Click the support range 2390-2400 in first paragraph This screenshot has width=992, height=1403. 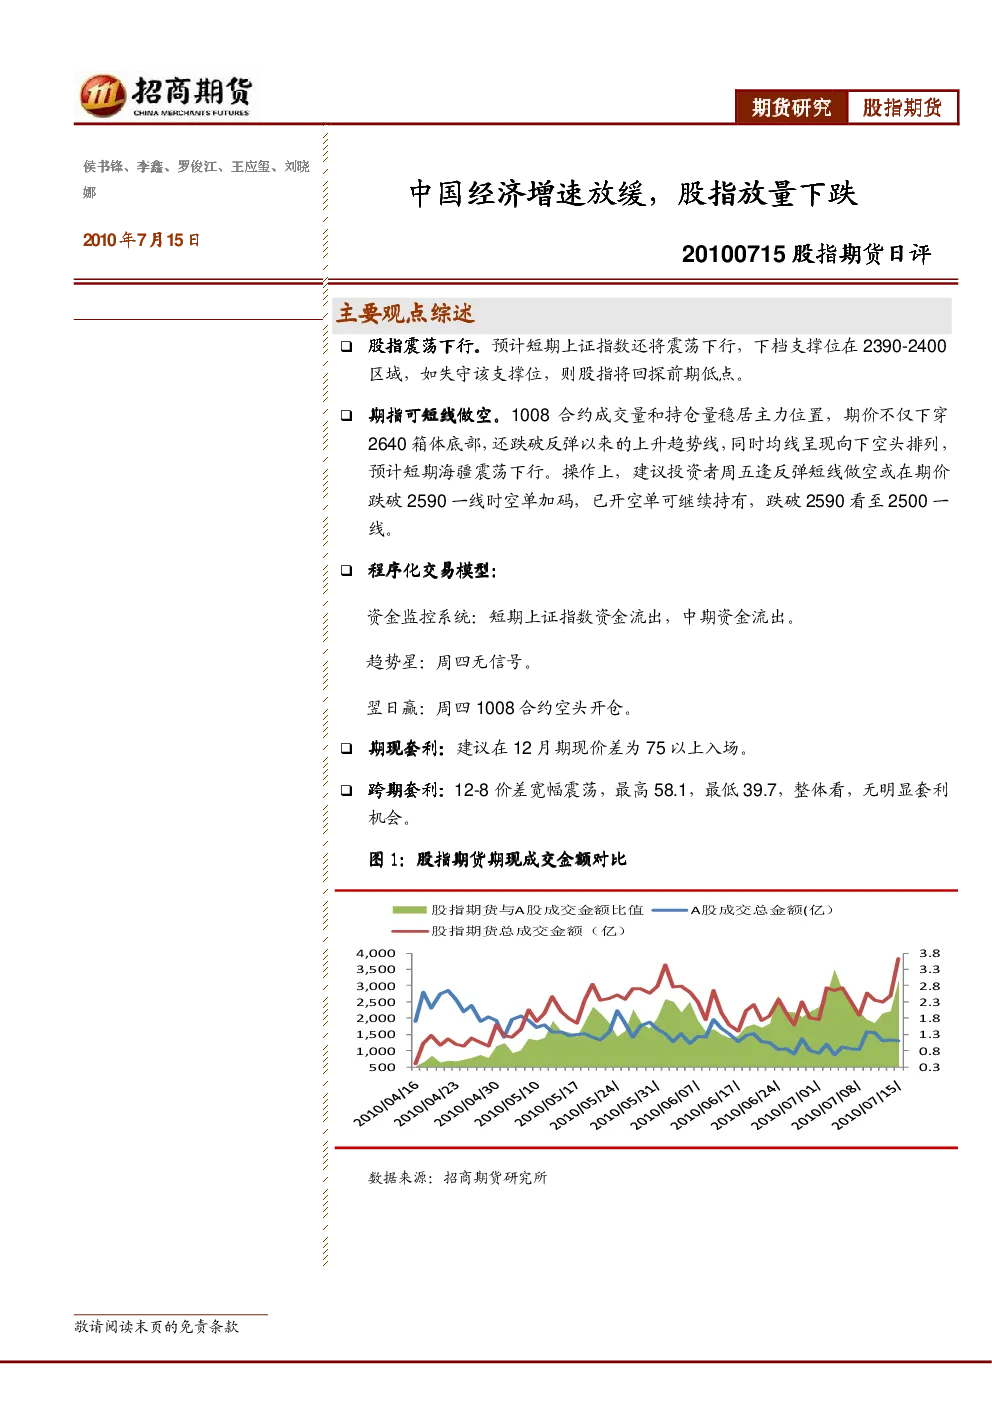904,346
